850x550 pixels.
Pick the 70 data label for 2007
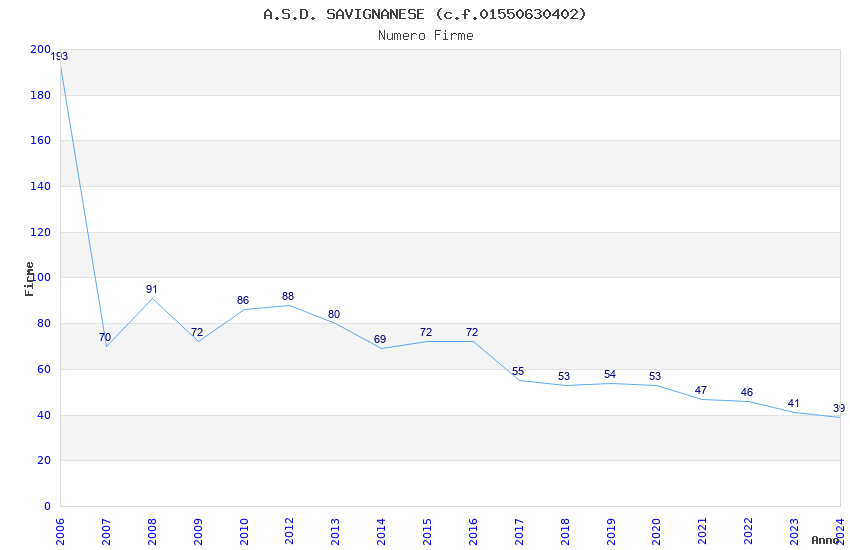[x=105, y=338]
